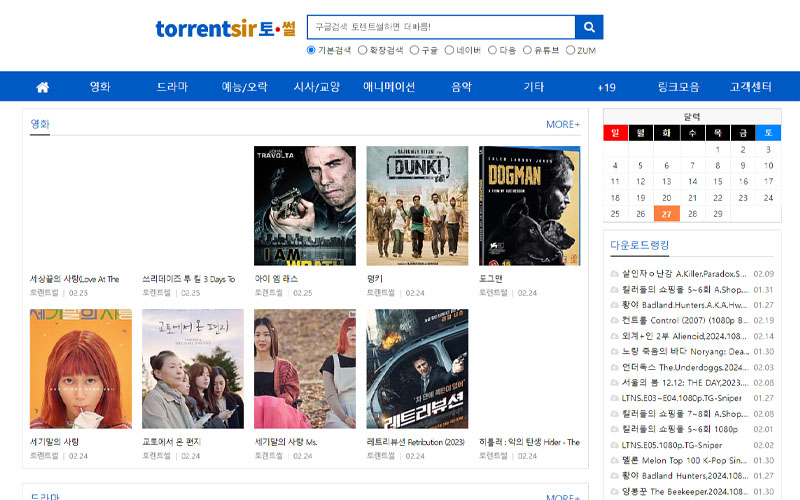Click file icon beside LTNS.E05.1080p.TG-Sniper entry

pos(614,445)
